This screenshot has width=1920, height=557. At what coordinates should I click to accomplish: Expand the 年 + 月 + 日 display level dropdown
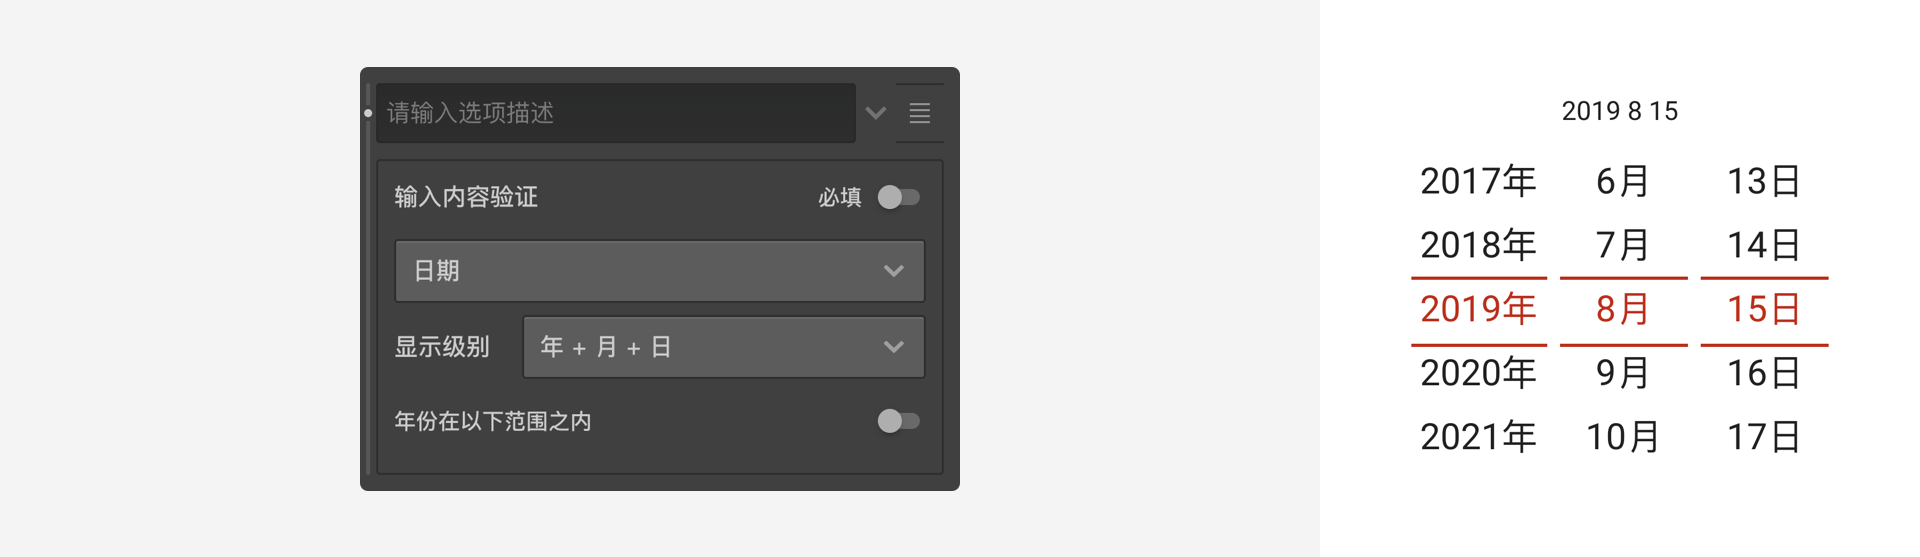pyautogui.click(x=724, y=347)
